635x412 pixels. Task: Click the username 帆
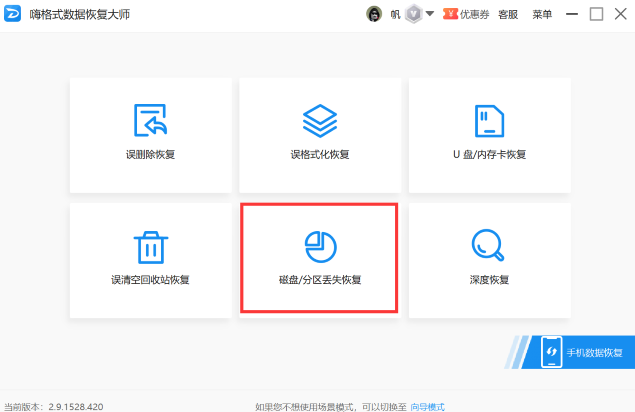coord(395,15)
